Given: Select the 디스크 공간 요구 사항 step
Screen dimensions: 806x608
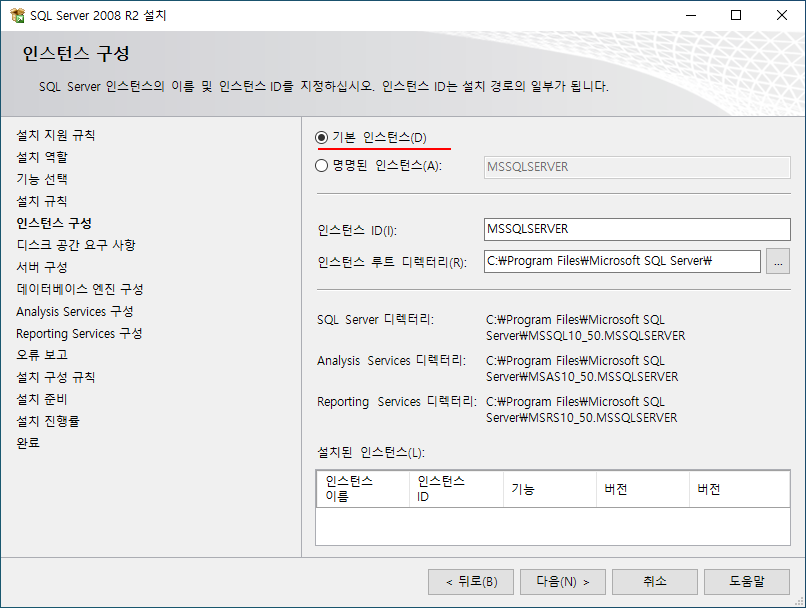Looking at the screenshot, I should (76, 245).
